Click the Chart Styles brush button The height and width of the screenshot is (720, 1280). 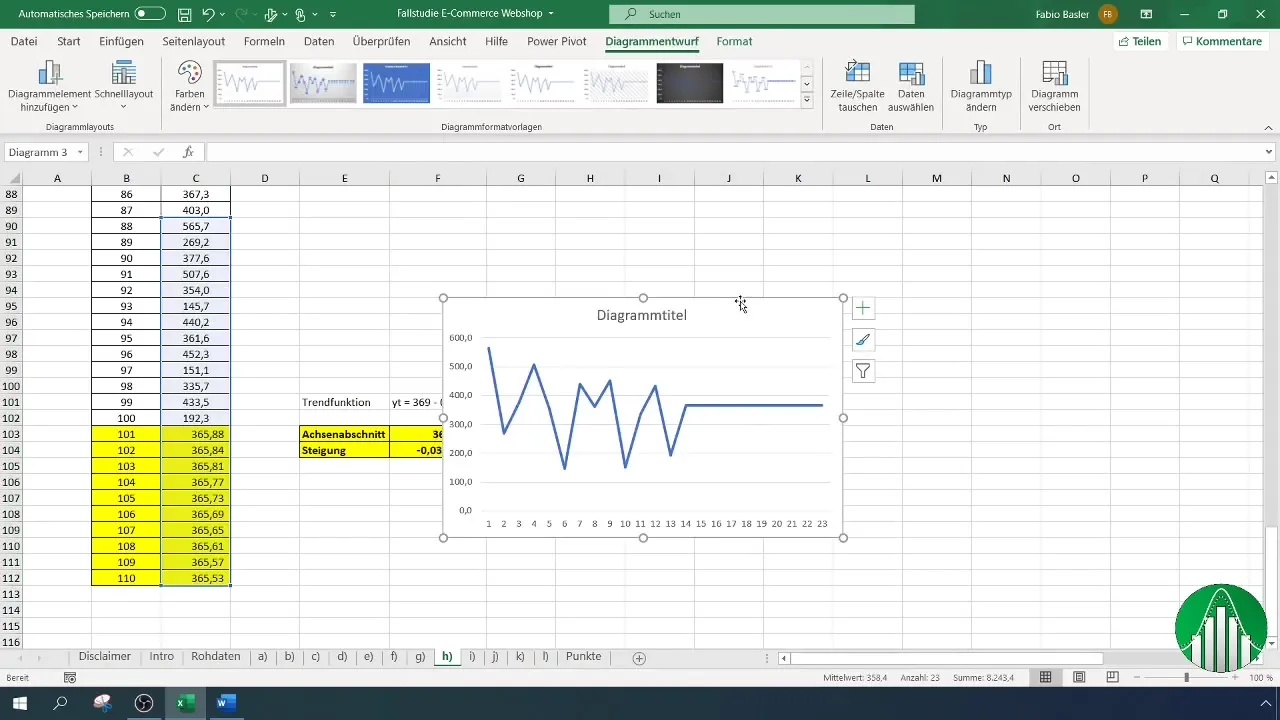(863, 340)
